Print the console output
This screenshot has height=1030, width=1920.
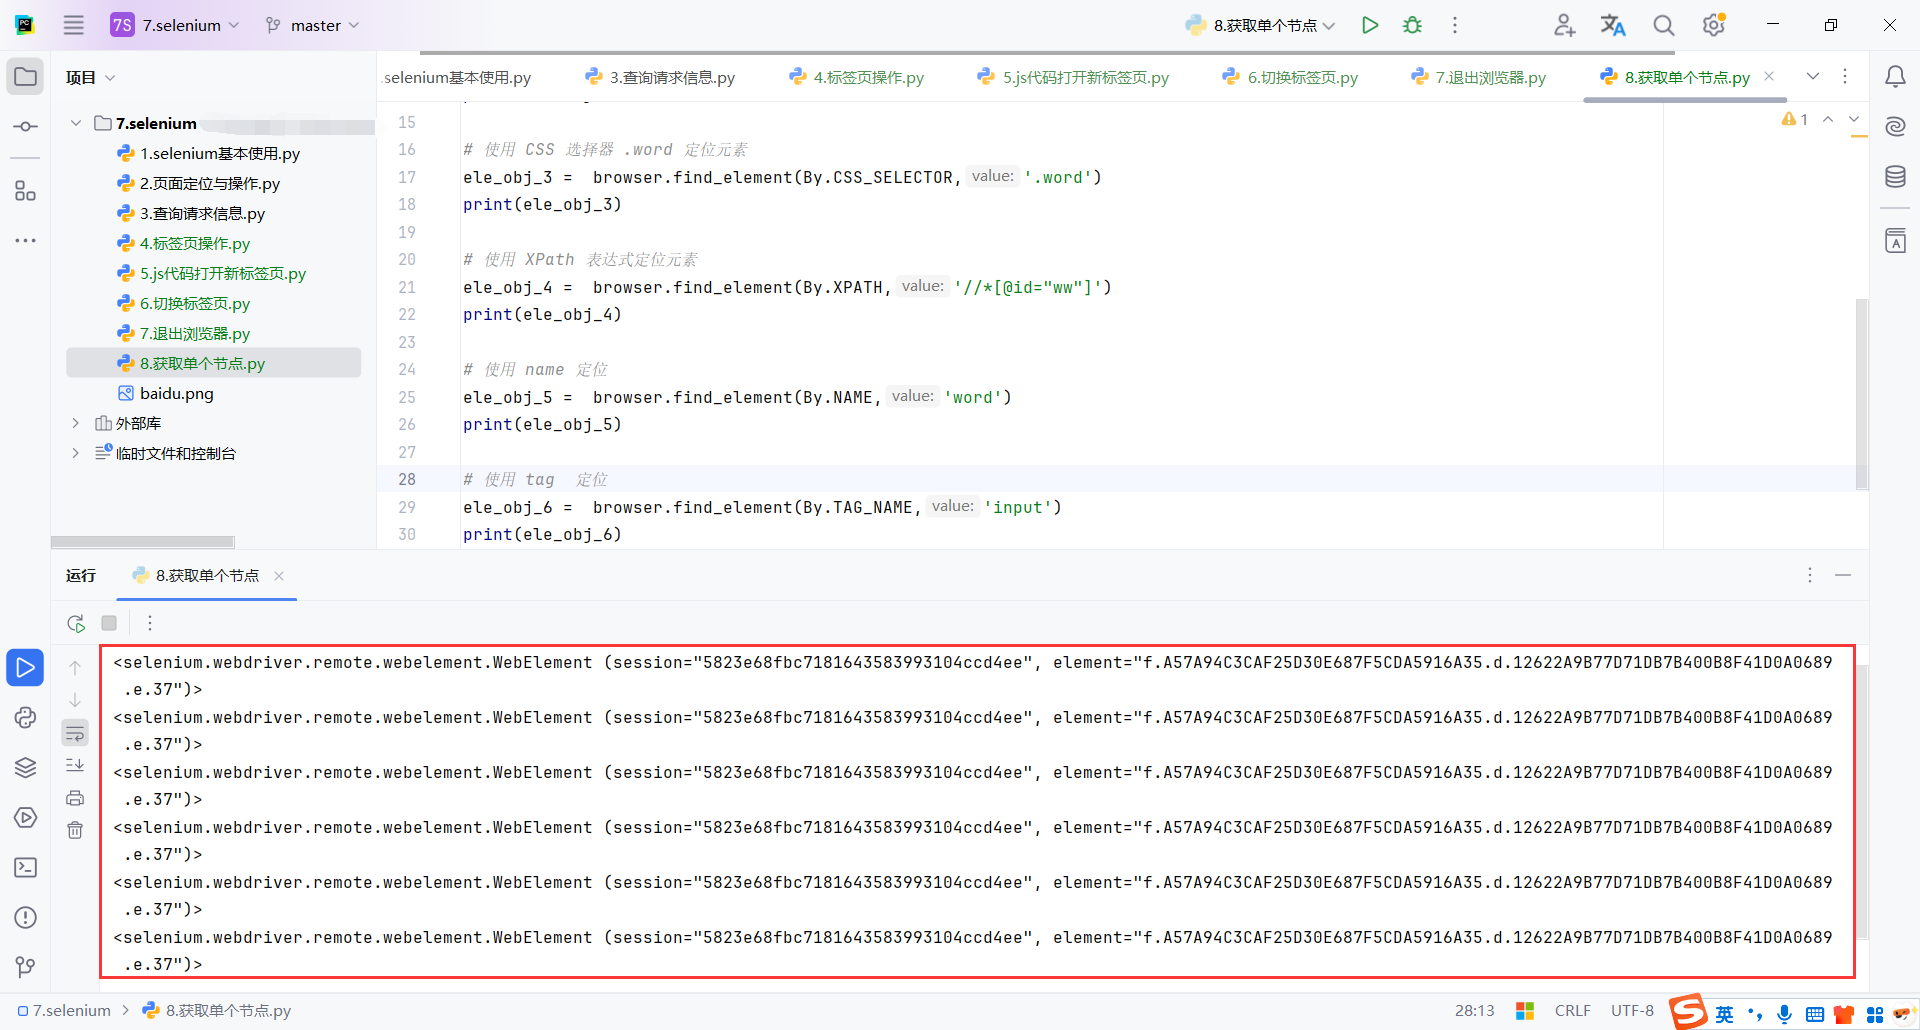tap(75, 798)
